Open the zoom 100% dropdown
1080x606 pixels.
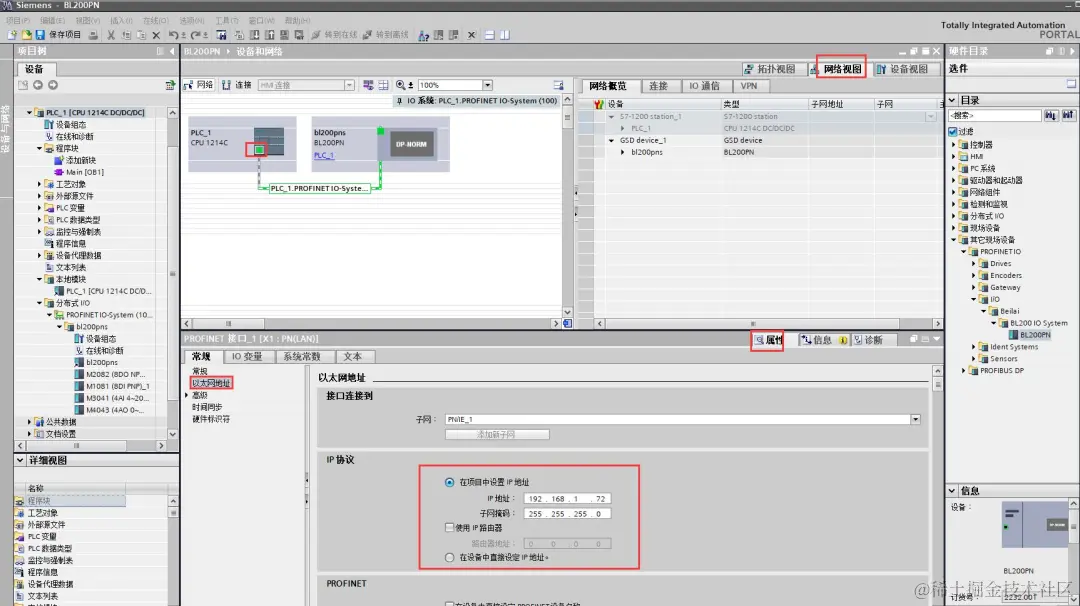coord(488,85)
